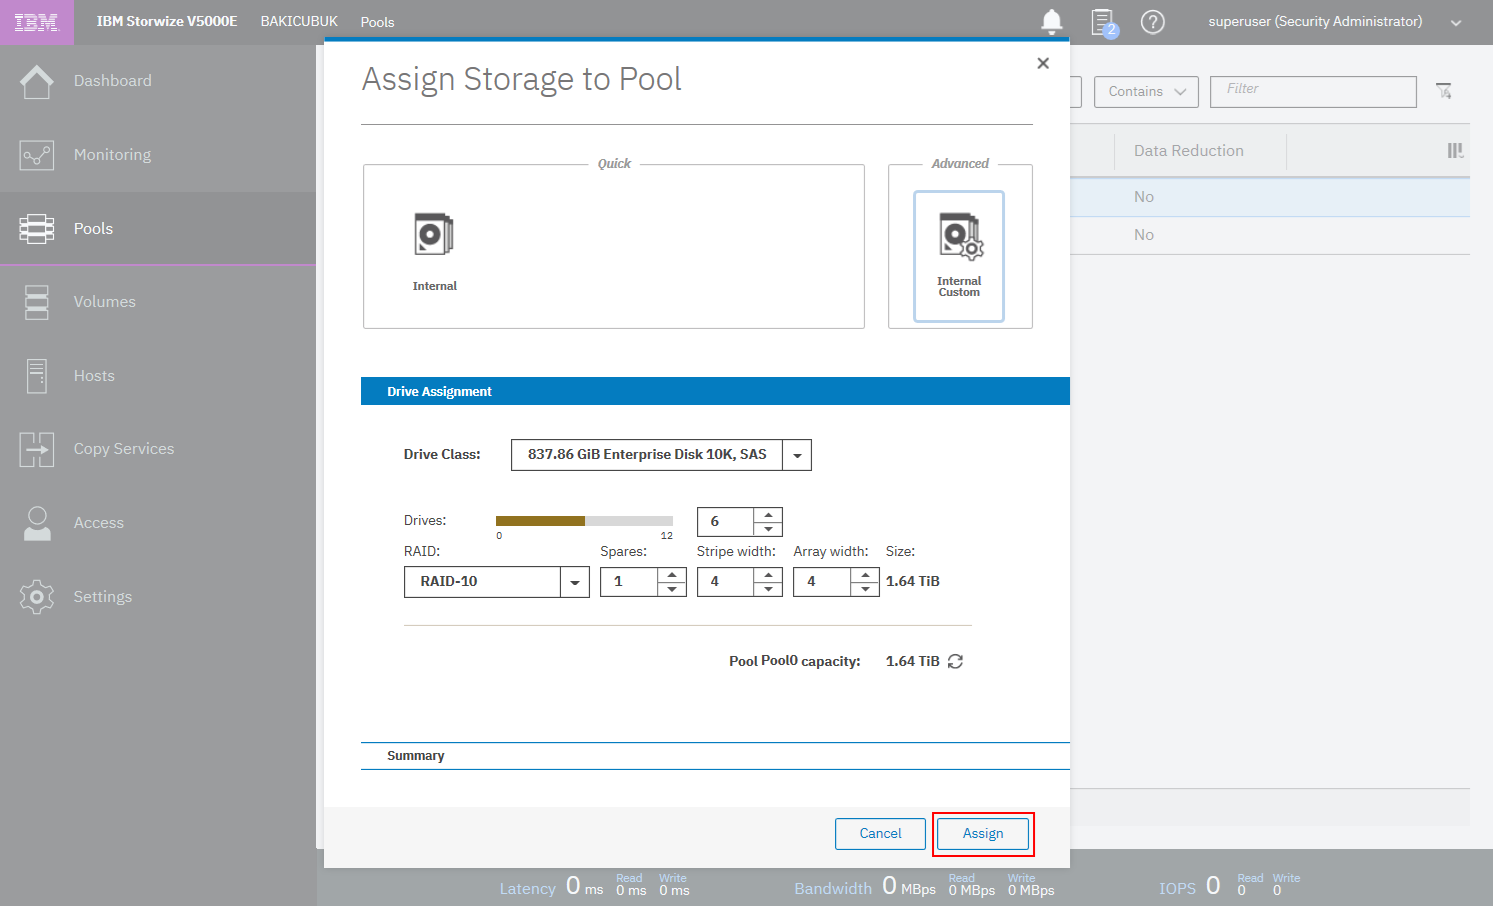Click the IOPS performance readout
The image size is (1493, 906).
click(x=1230, y=886)
